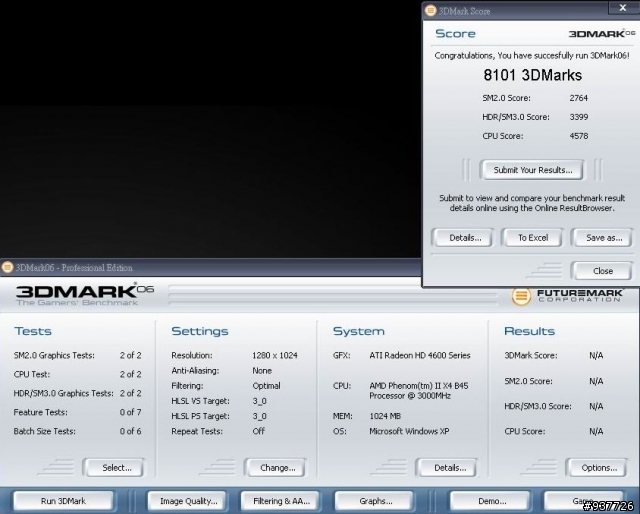Click HDR/SM3.0 Score value 3399

tap(578, 117)
